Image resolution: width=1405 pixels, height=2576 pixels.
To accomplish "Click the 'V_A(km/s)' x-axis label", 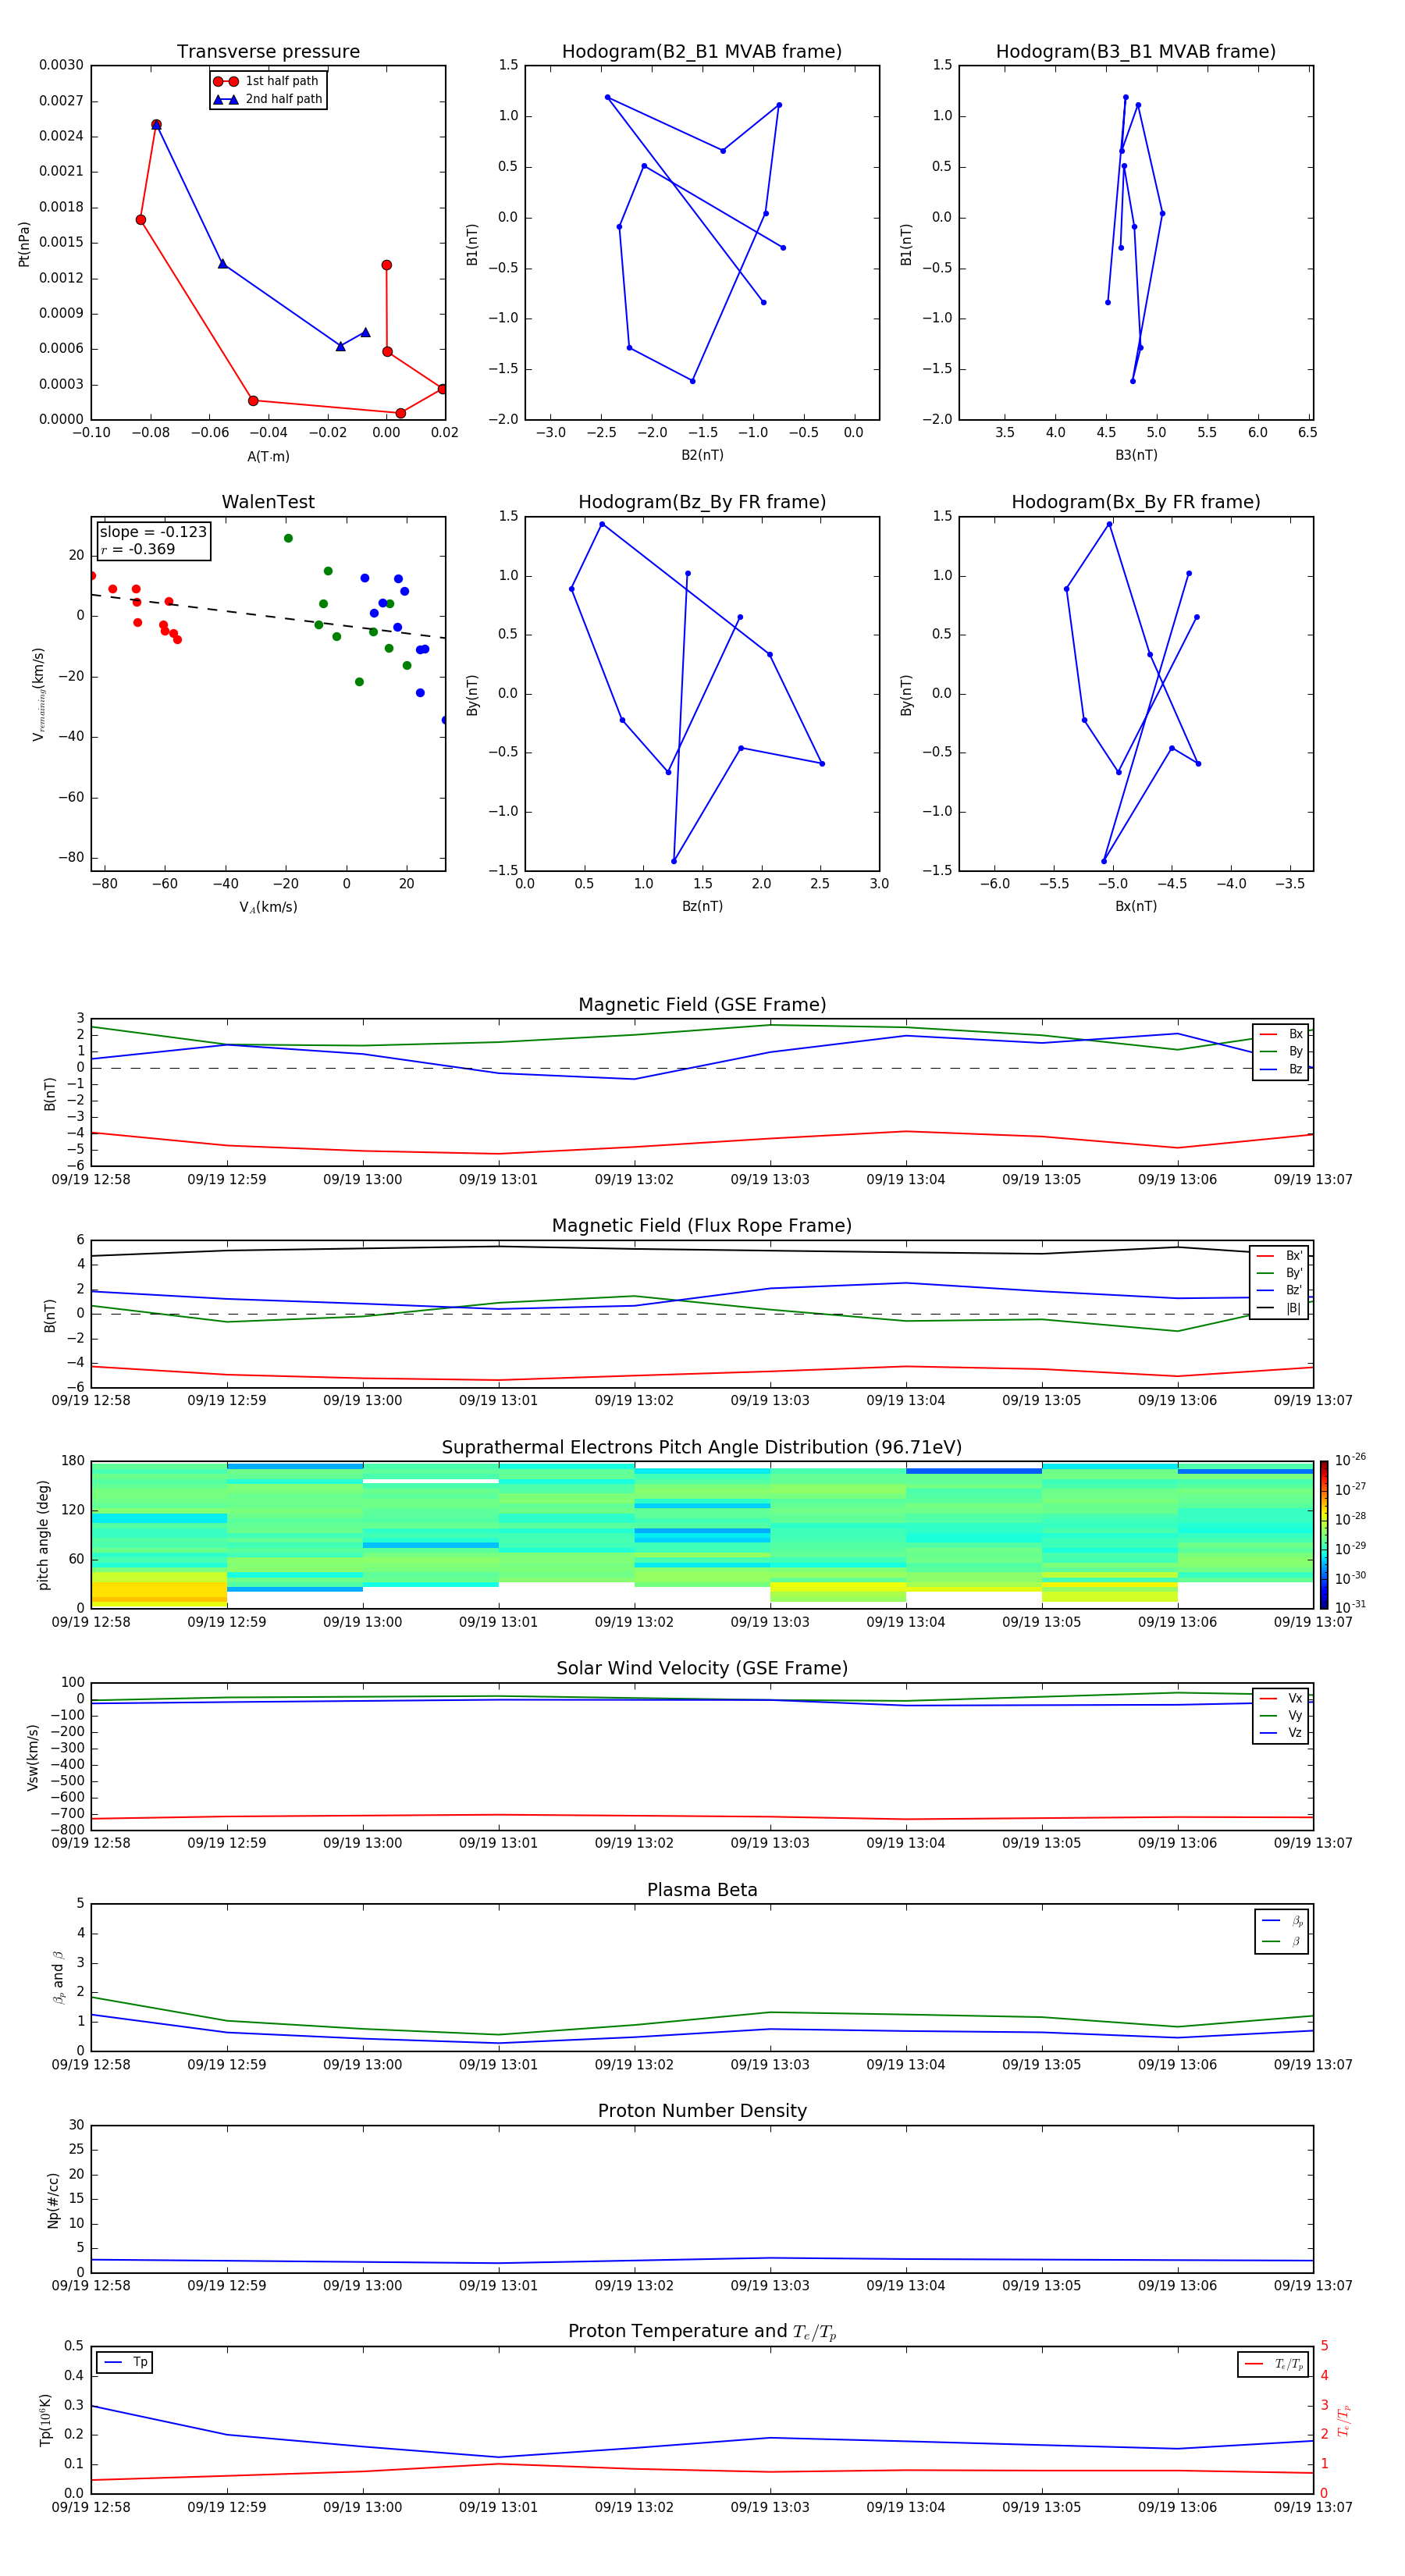I will pyautogui.click(x=268, y=908).
